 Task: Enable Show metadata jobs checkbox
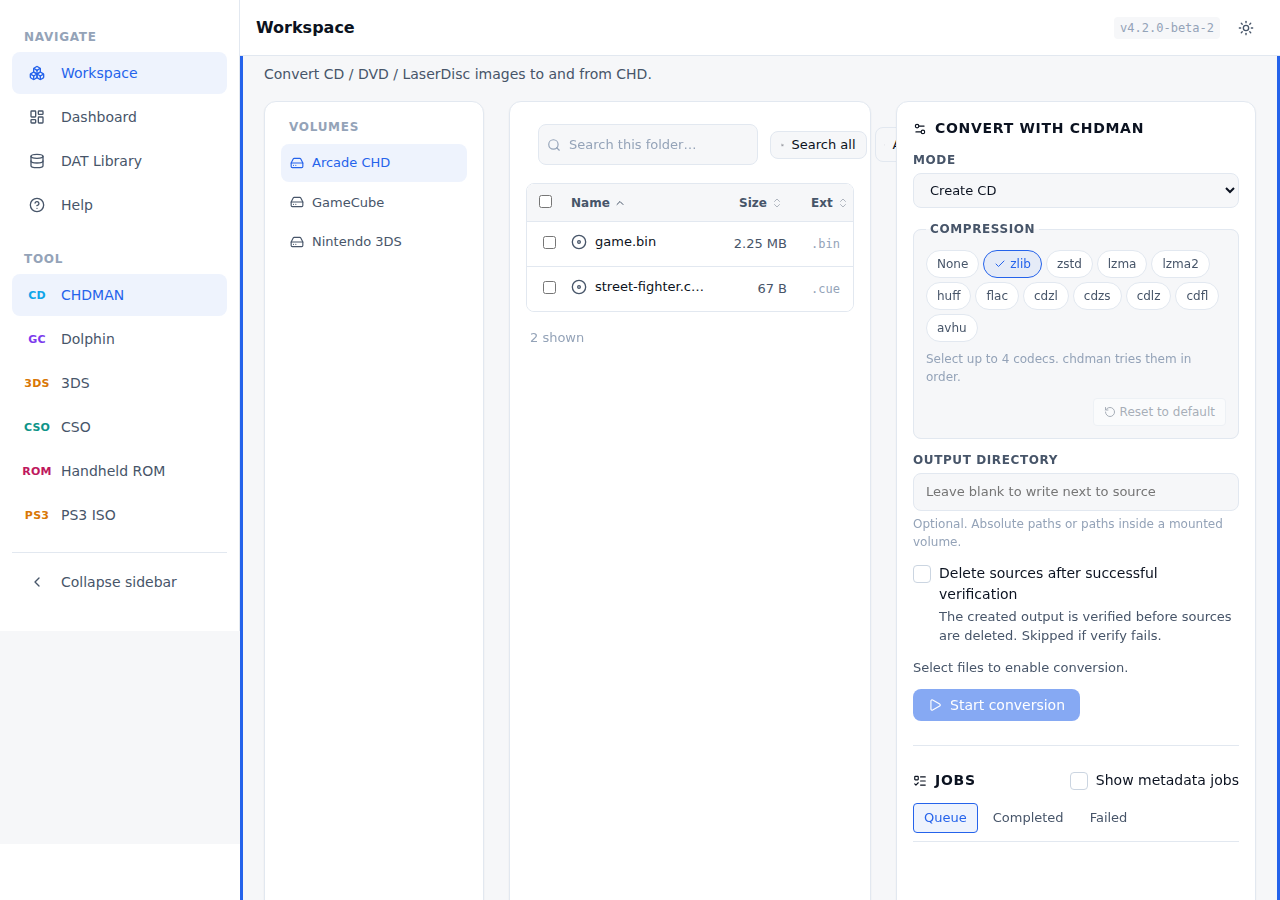pyautogui.click(x=1079, y=781)
